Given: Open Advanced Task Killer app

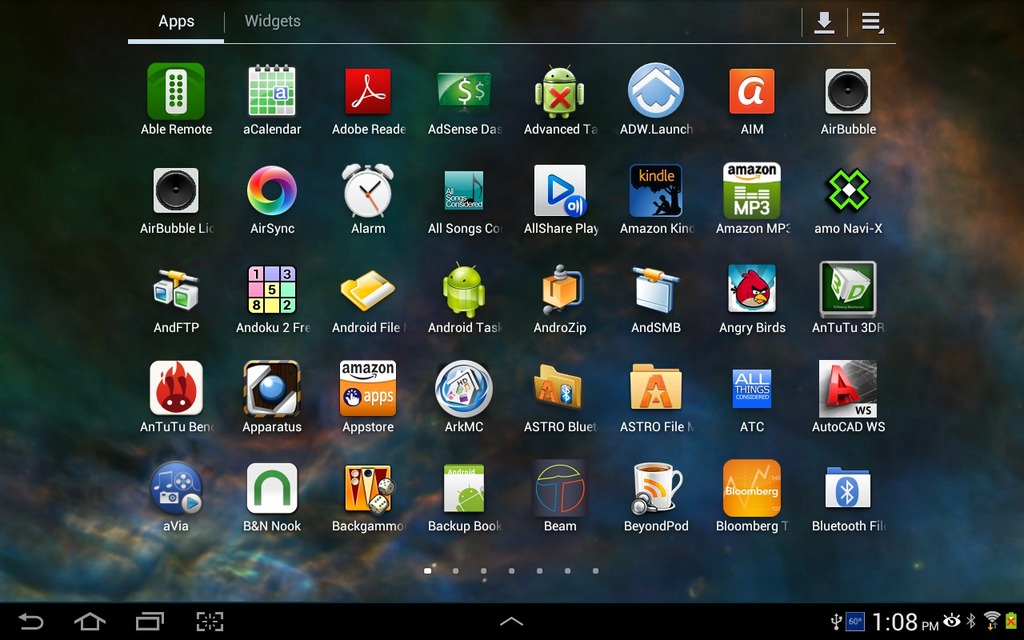Looking at the screenshot, I should pyautogui.click(x=560, y=92).
